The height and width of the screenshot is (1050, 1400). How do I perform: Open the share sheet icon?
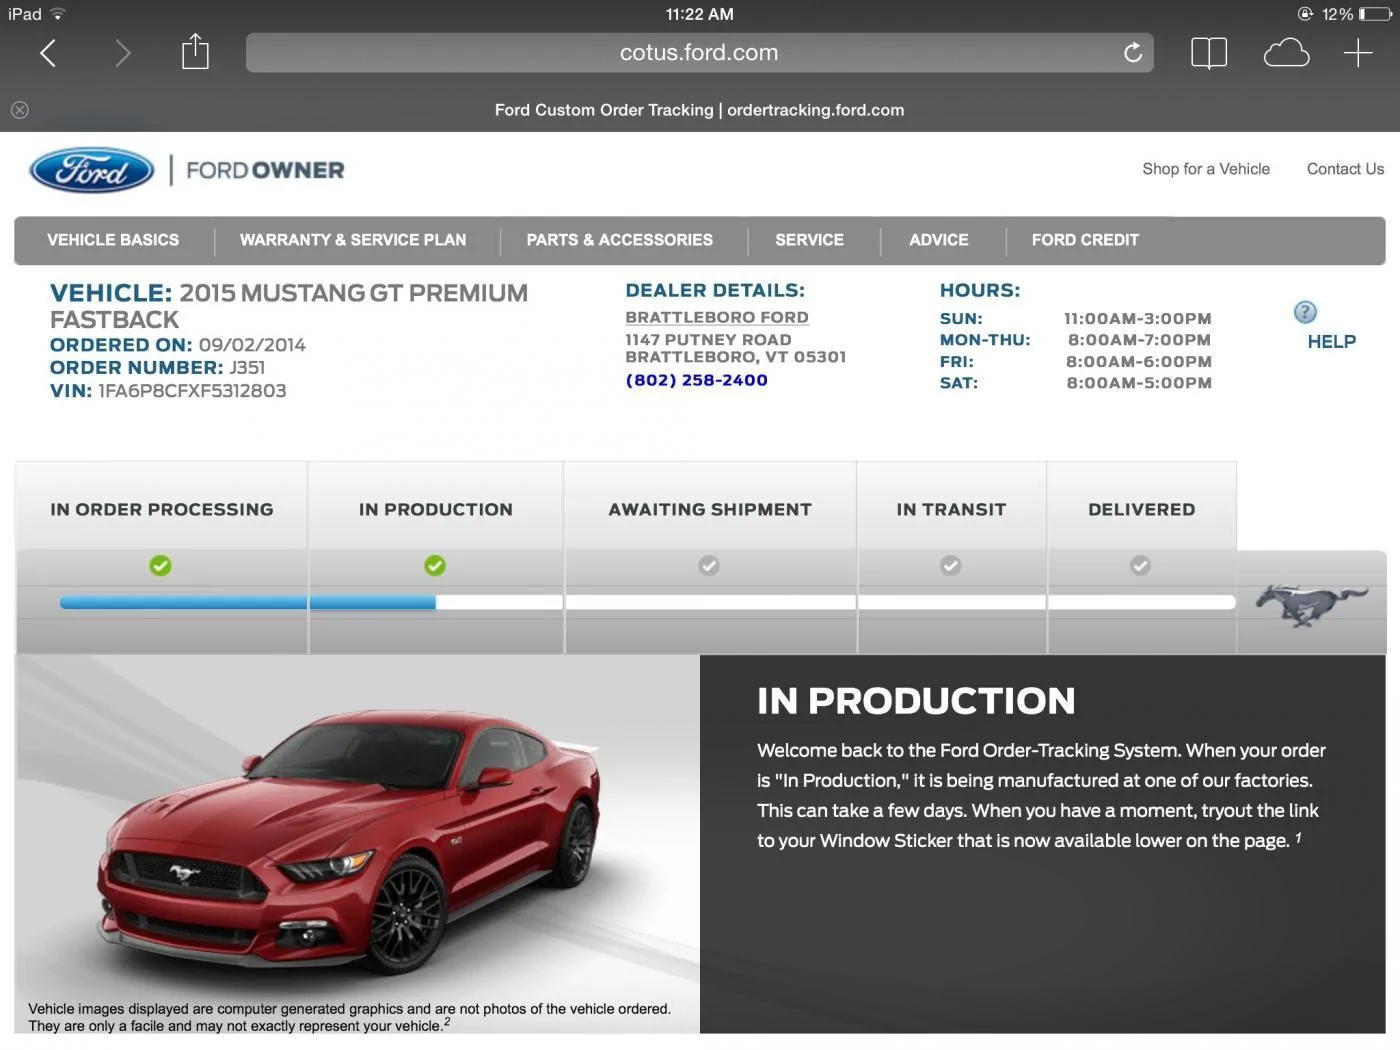point(195,52)
